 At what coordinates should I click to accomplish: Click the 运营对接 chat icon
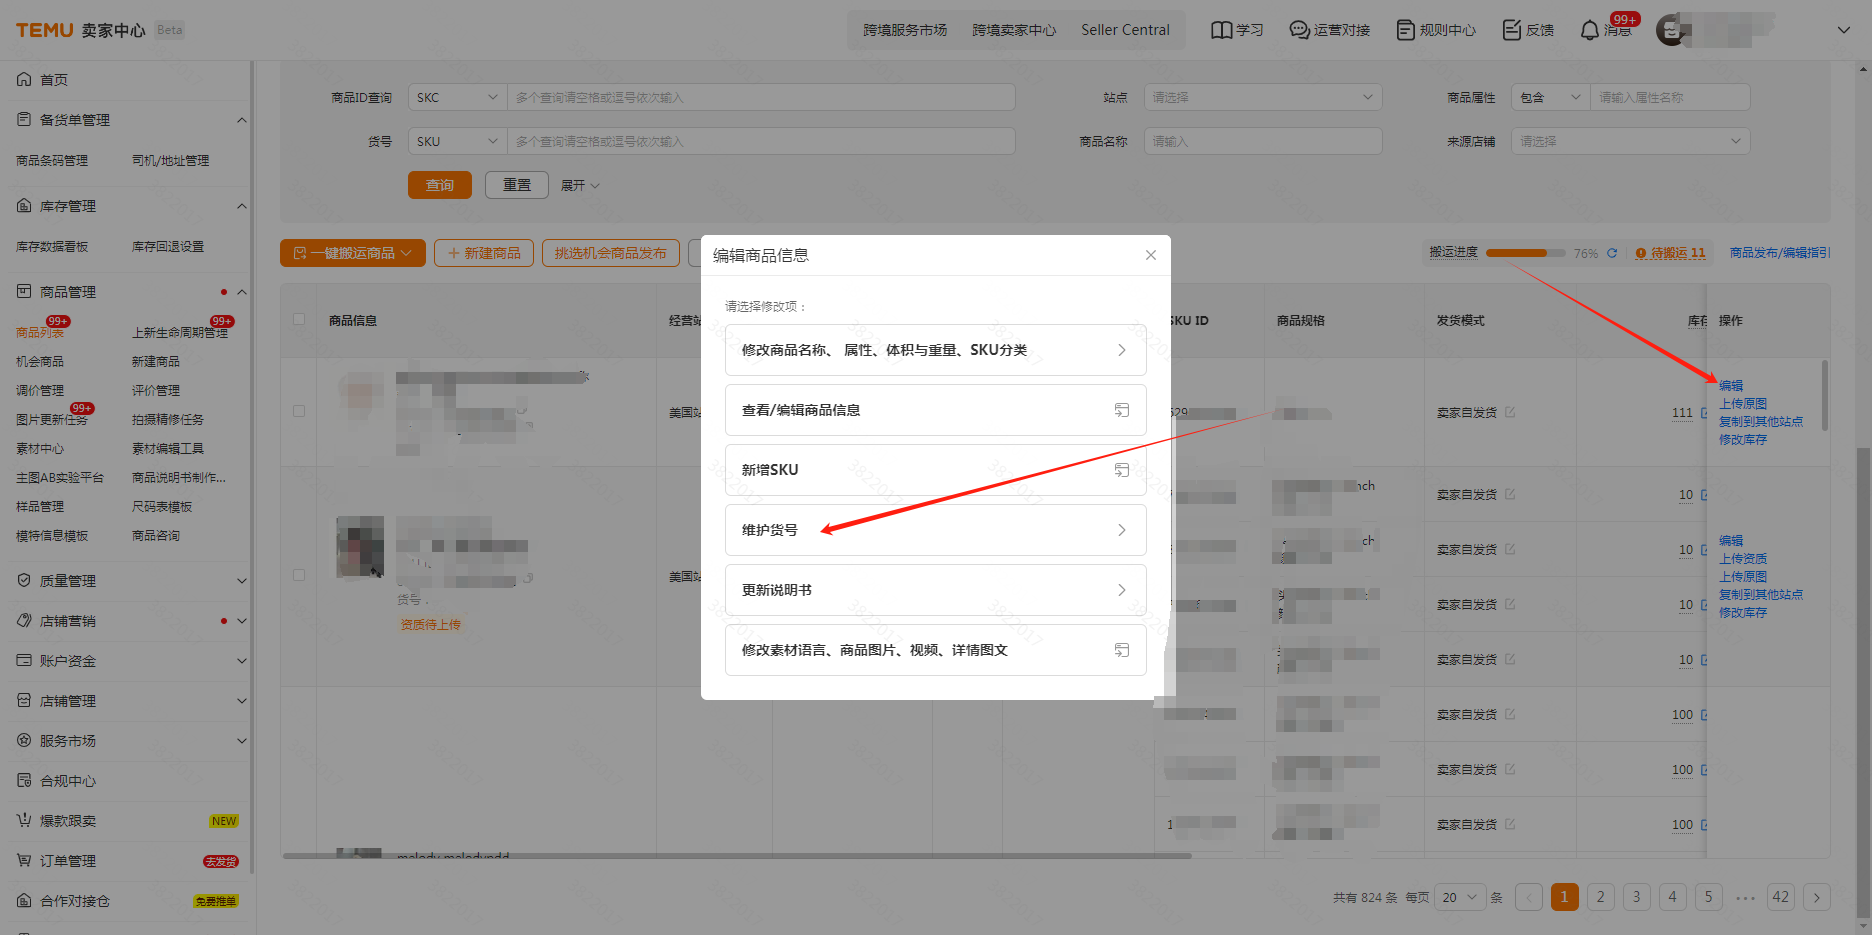(x=1299, y=30)
